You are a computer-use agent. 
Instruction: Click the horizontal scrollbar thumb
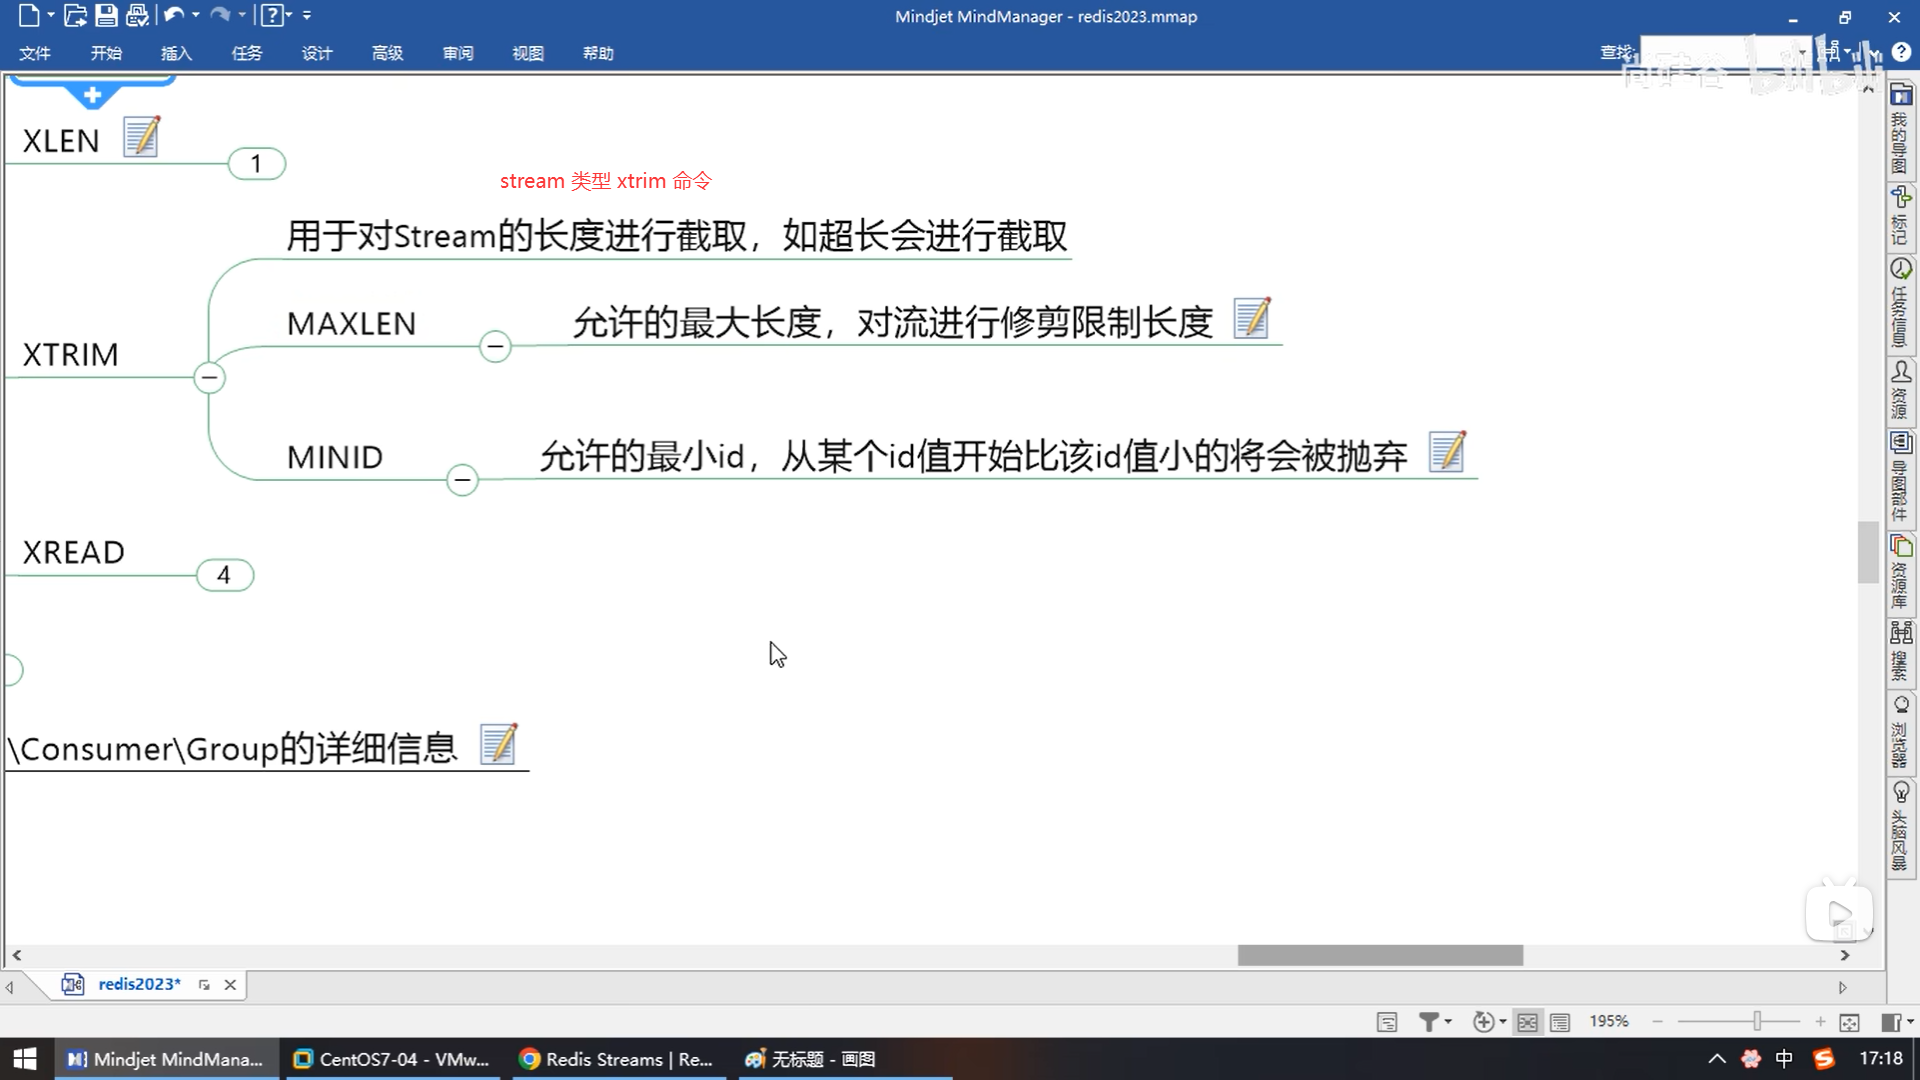pyautogui.click(x=1380, y=955)
